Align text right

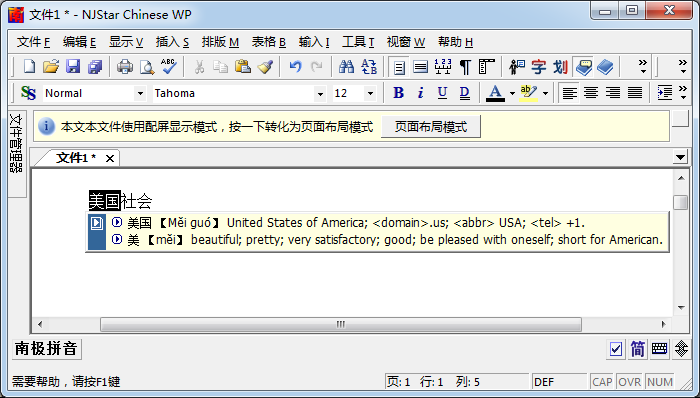pos(612,93)
